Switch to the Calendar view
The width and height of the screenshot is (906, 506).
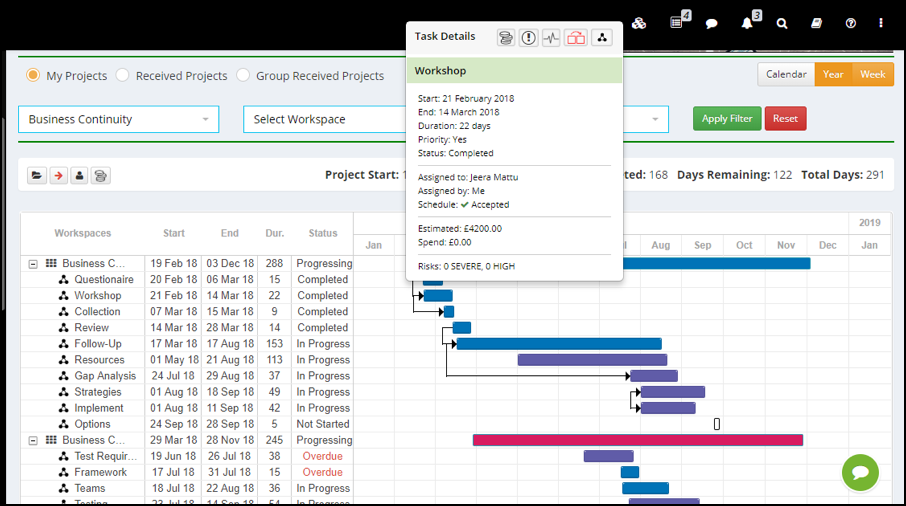click(x=786, y=74)
